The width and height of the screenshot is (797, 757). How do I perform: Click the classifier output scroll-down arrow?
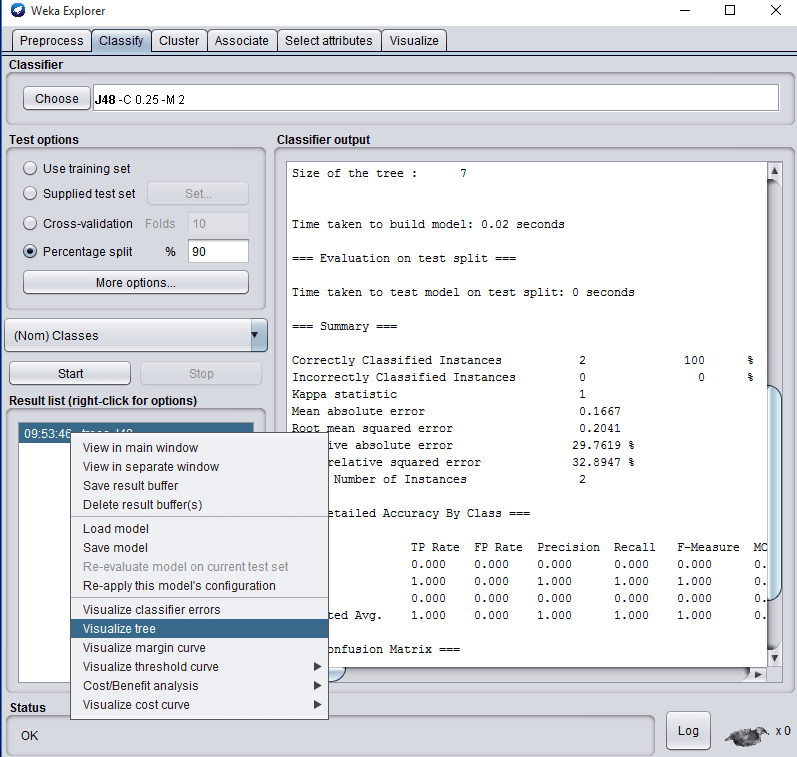click(774, 658)
